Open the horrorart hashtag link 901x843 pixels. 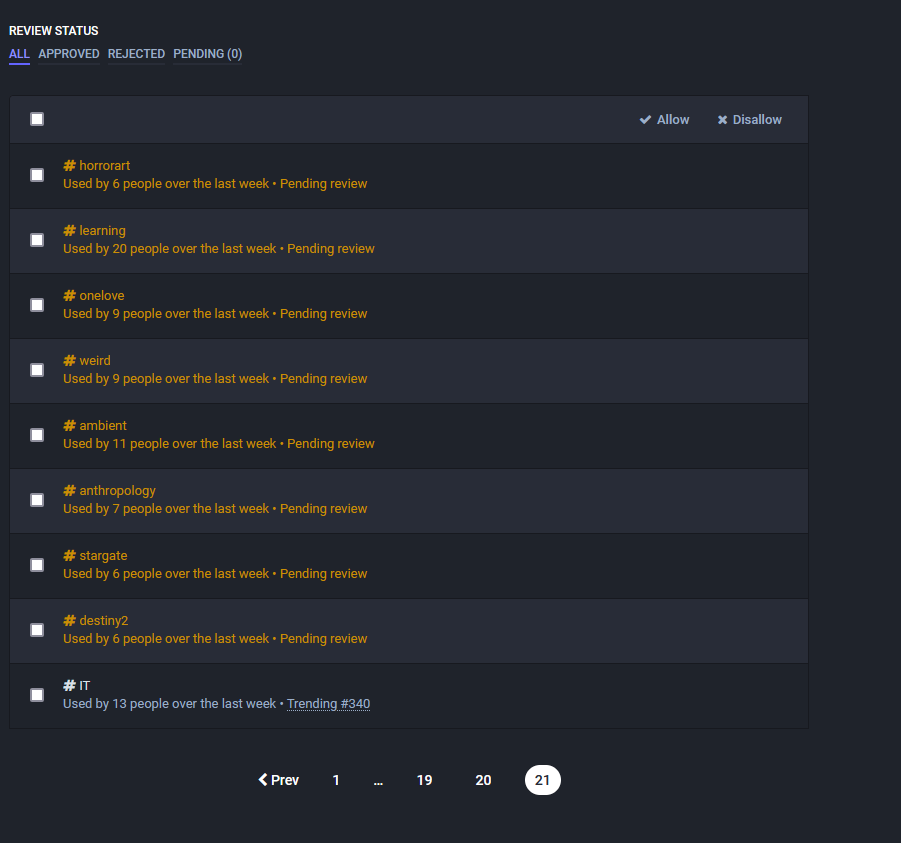click(97, 165)
